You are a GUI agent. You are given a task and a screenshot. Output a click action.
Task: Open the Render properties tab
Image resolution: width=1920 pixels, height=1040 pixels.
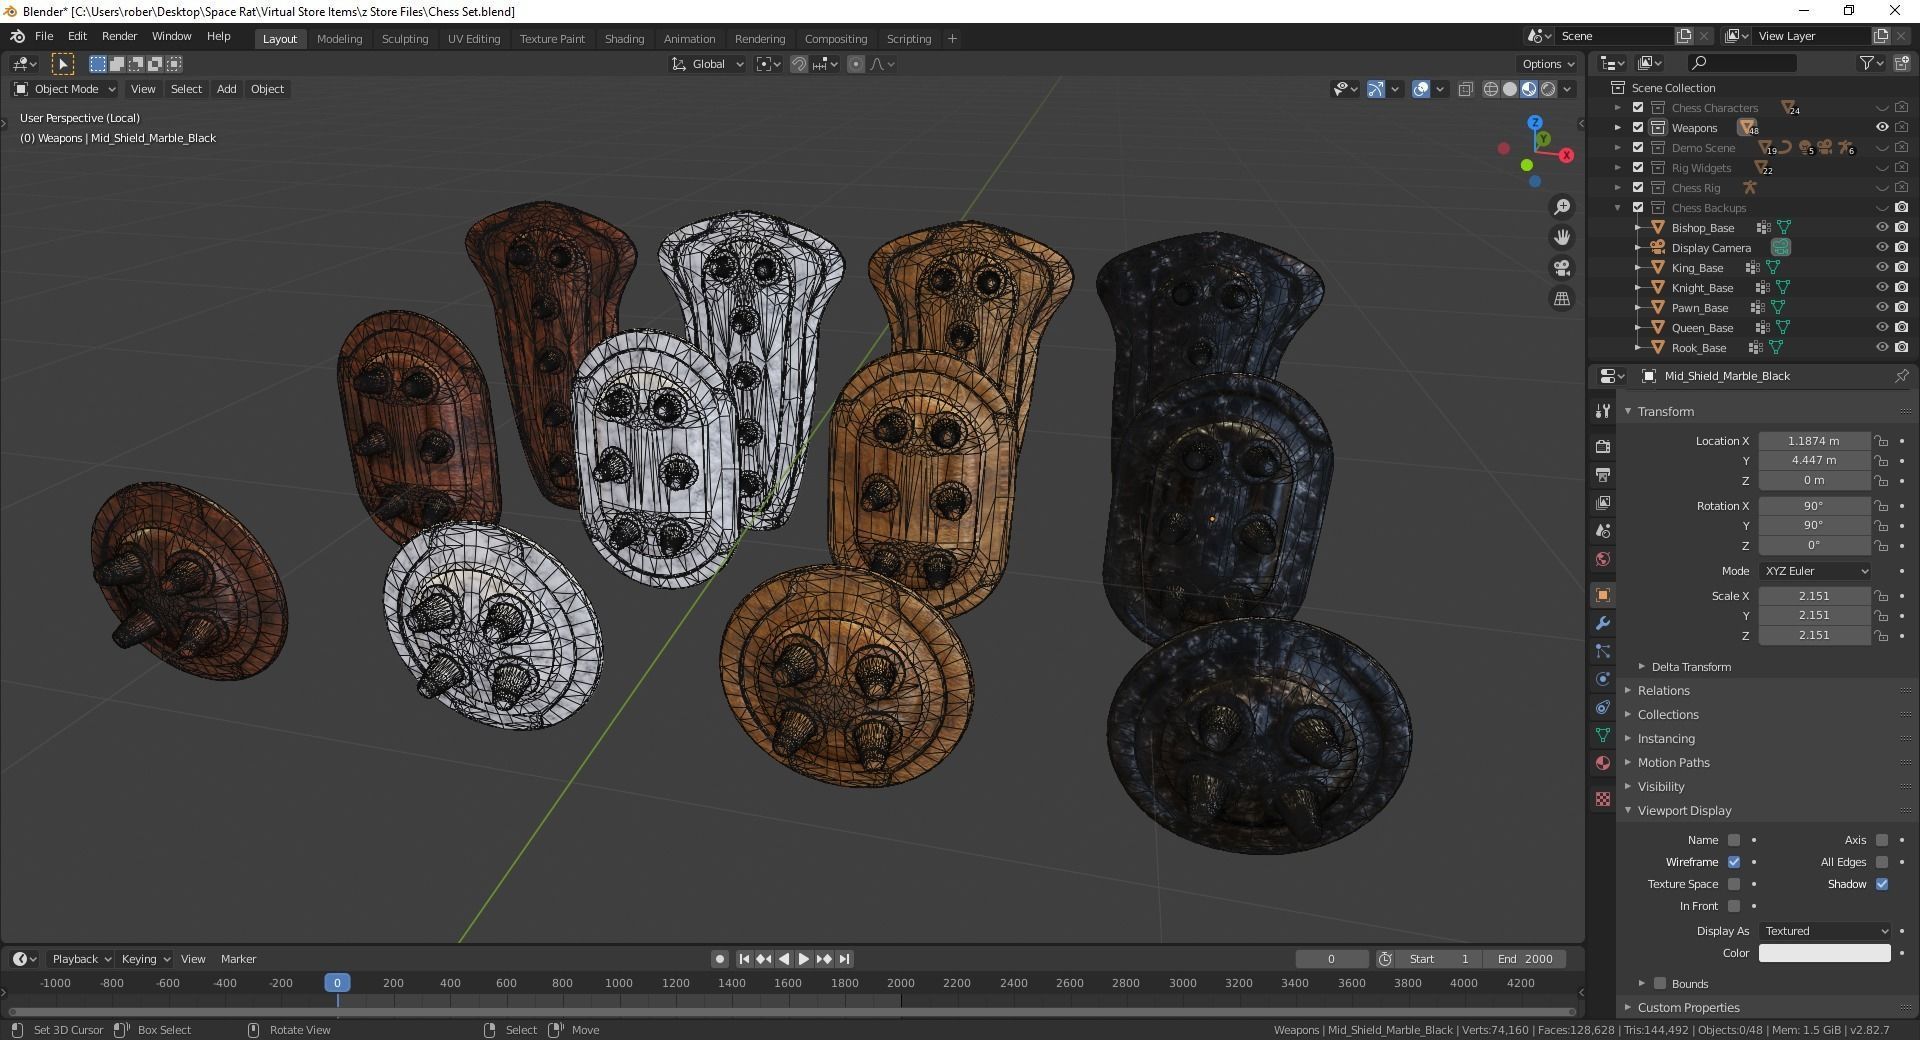point(1603,446)
